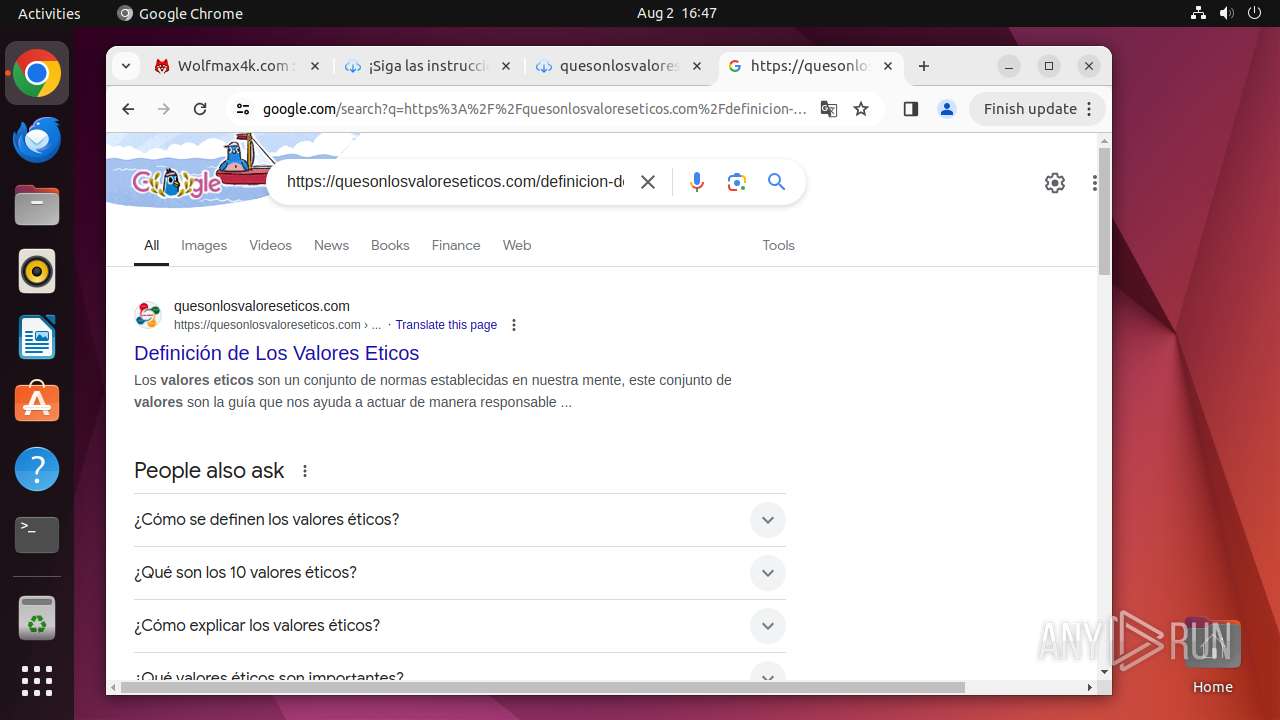Focus Chrome address bar URL
The height and width of the screenshot is (720, 1280).
(x=534, y=109)
